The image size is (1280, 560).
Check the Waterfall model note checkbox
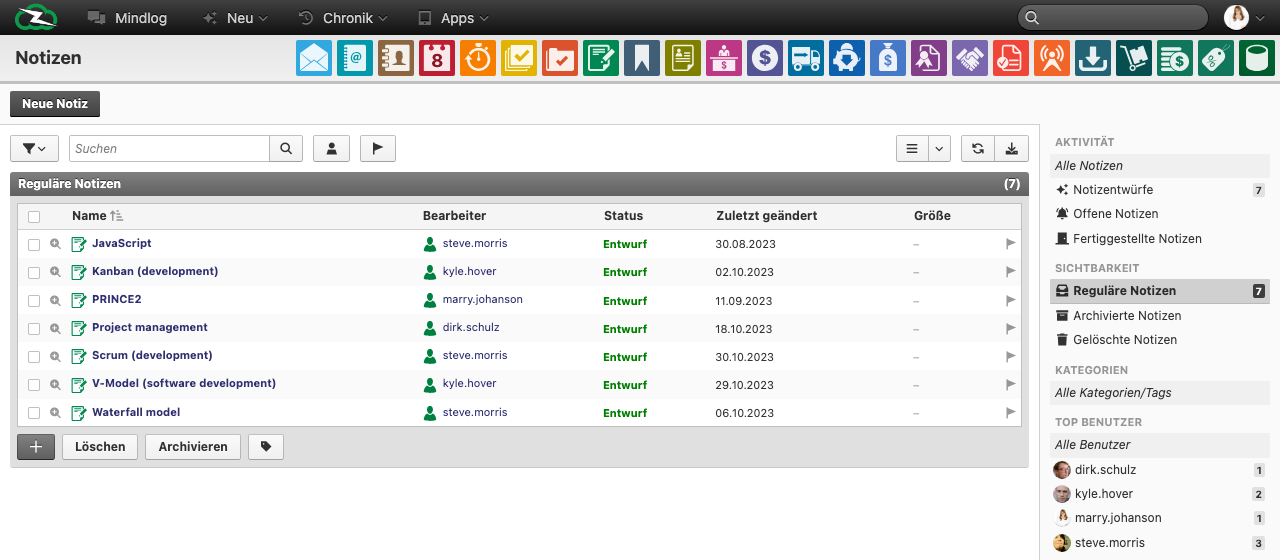(x=34, y=412)
